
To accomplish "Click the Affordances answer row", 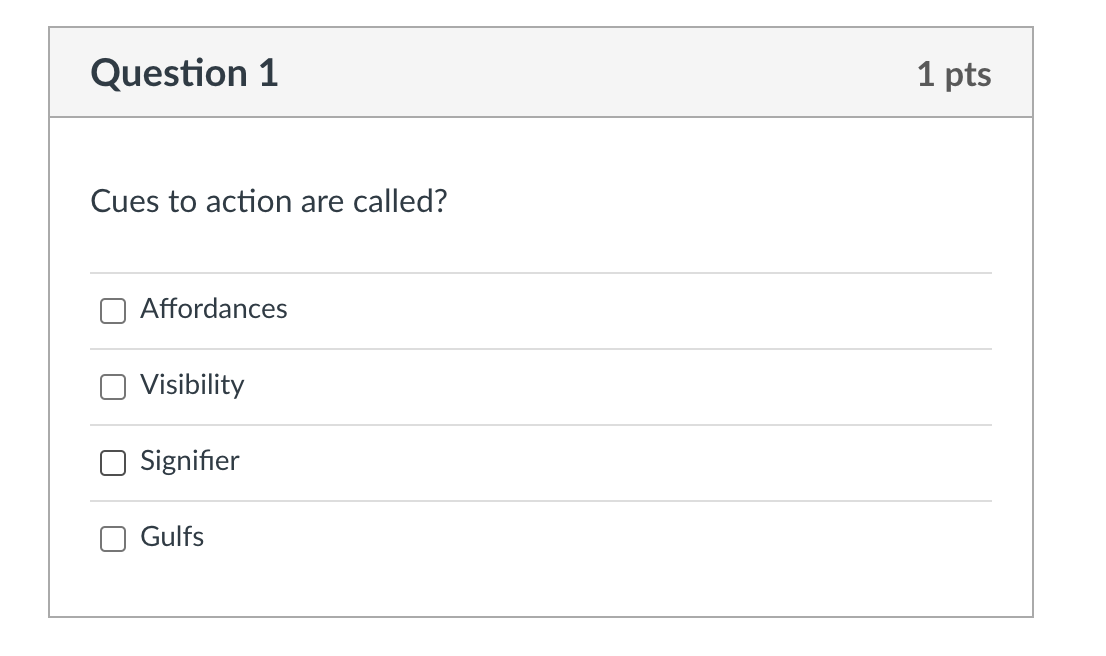I will [540, 311].
